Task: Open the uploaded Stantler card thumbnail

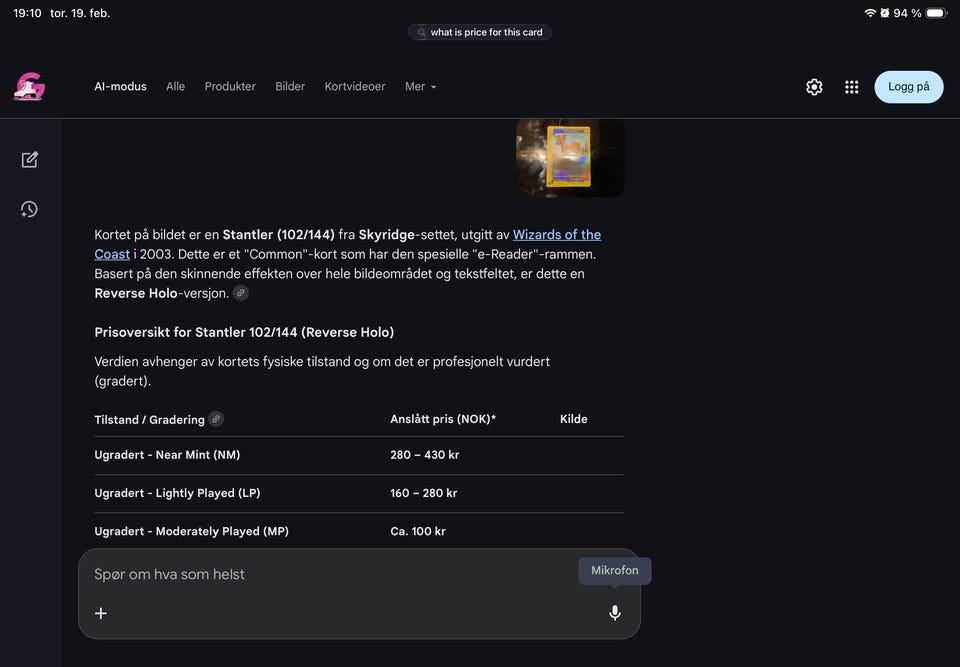Action: (570, 158)
